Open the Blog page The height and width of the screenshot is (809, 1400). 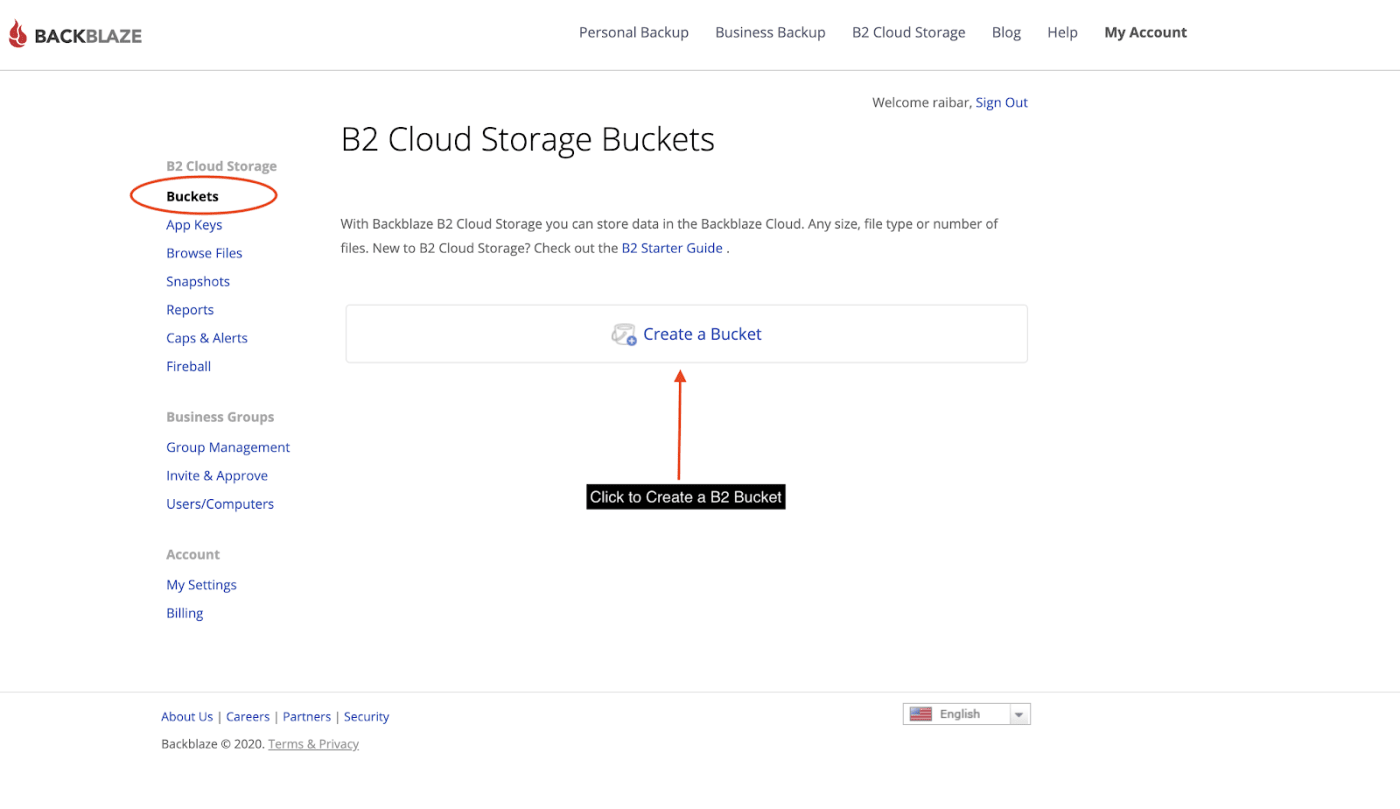pos(1006,32)
